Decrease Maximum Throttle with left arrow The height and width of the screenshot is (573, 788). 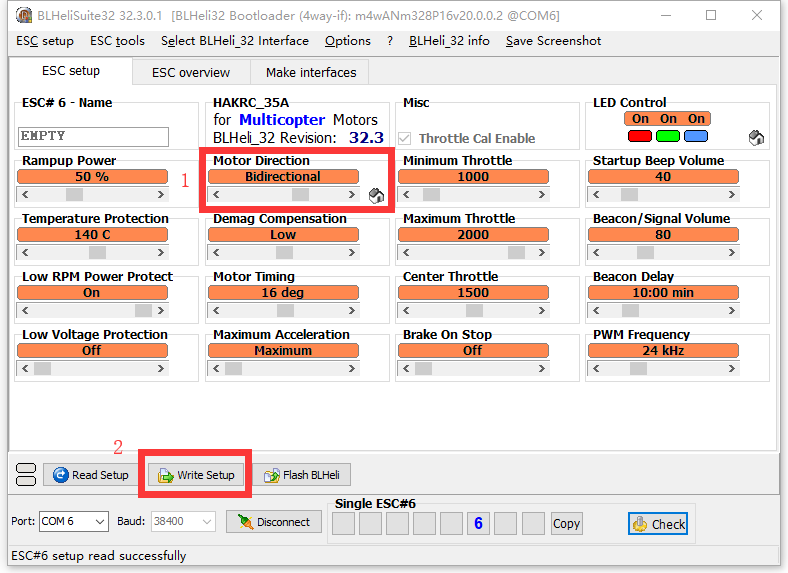tap(406, 252)
